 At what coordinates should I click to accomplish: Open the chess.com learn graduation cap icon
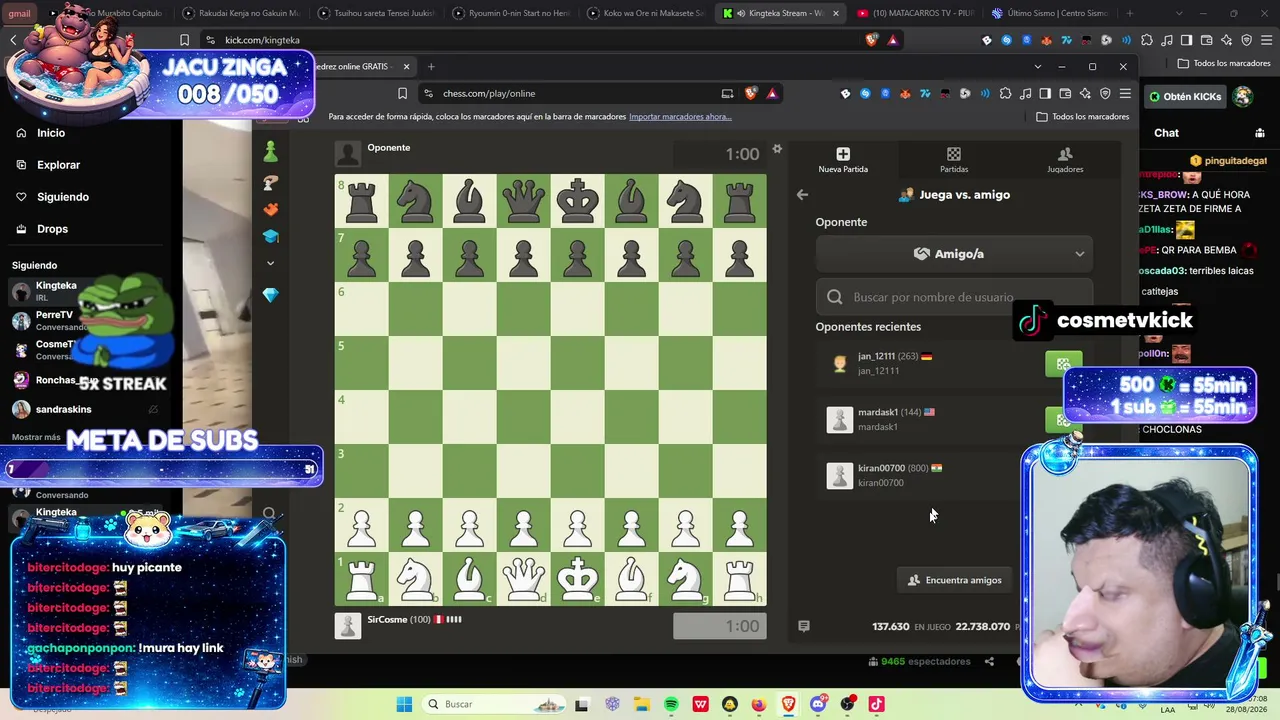[270, 236]
